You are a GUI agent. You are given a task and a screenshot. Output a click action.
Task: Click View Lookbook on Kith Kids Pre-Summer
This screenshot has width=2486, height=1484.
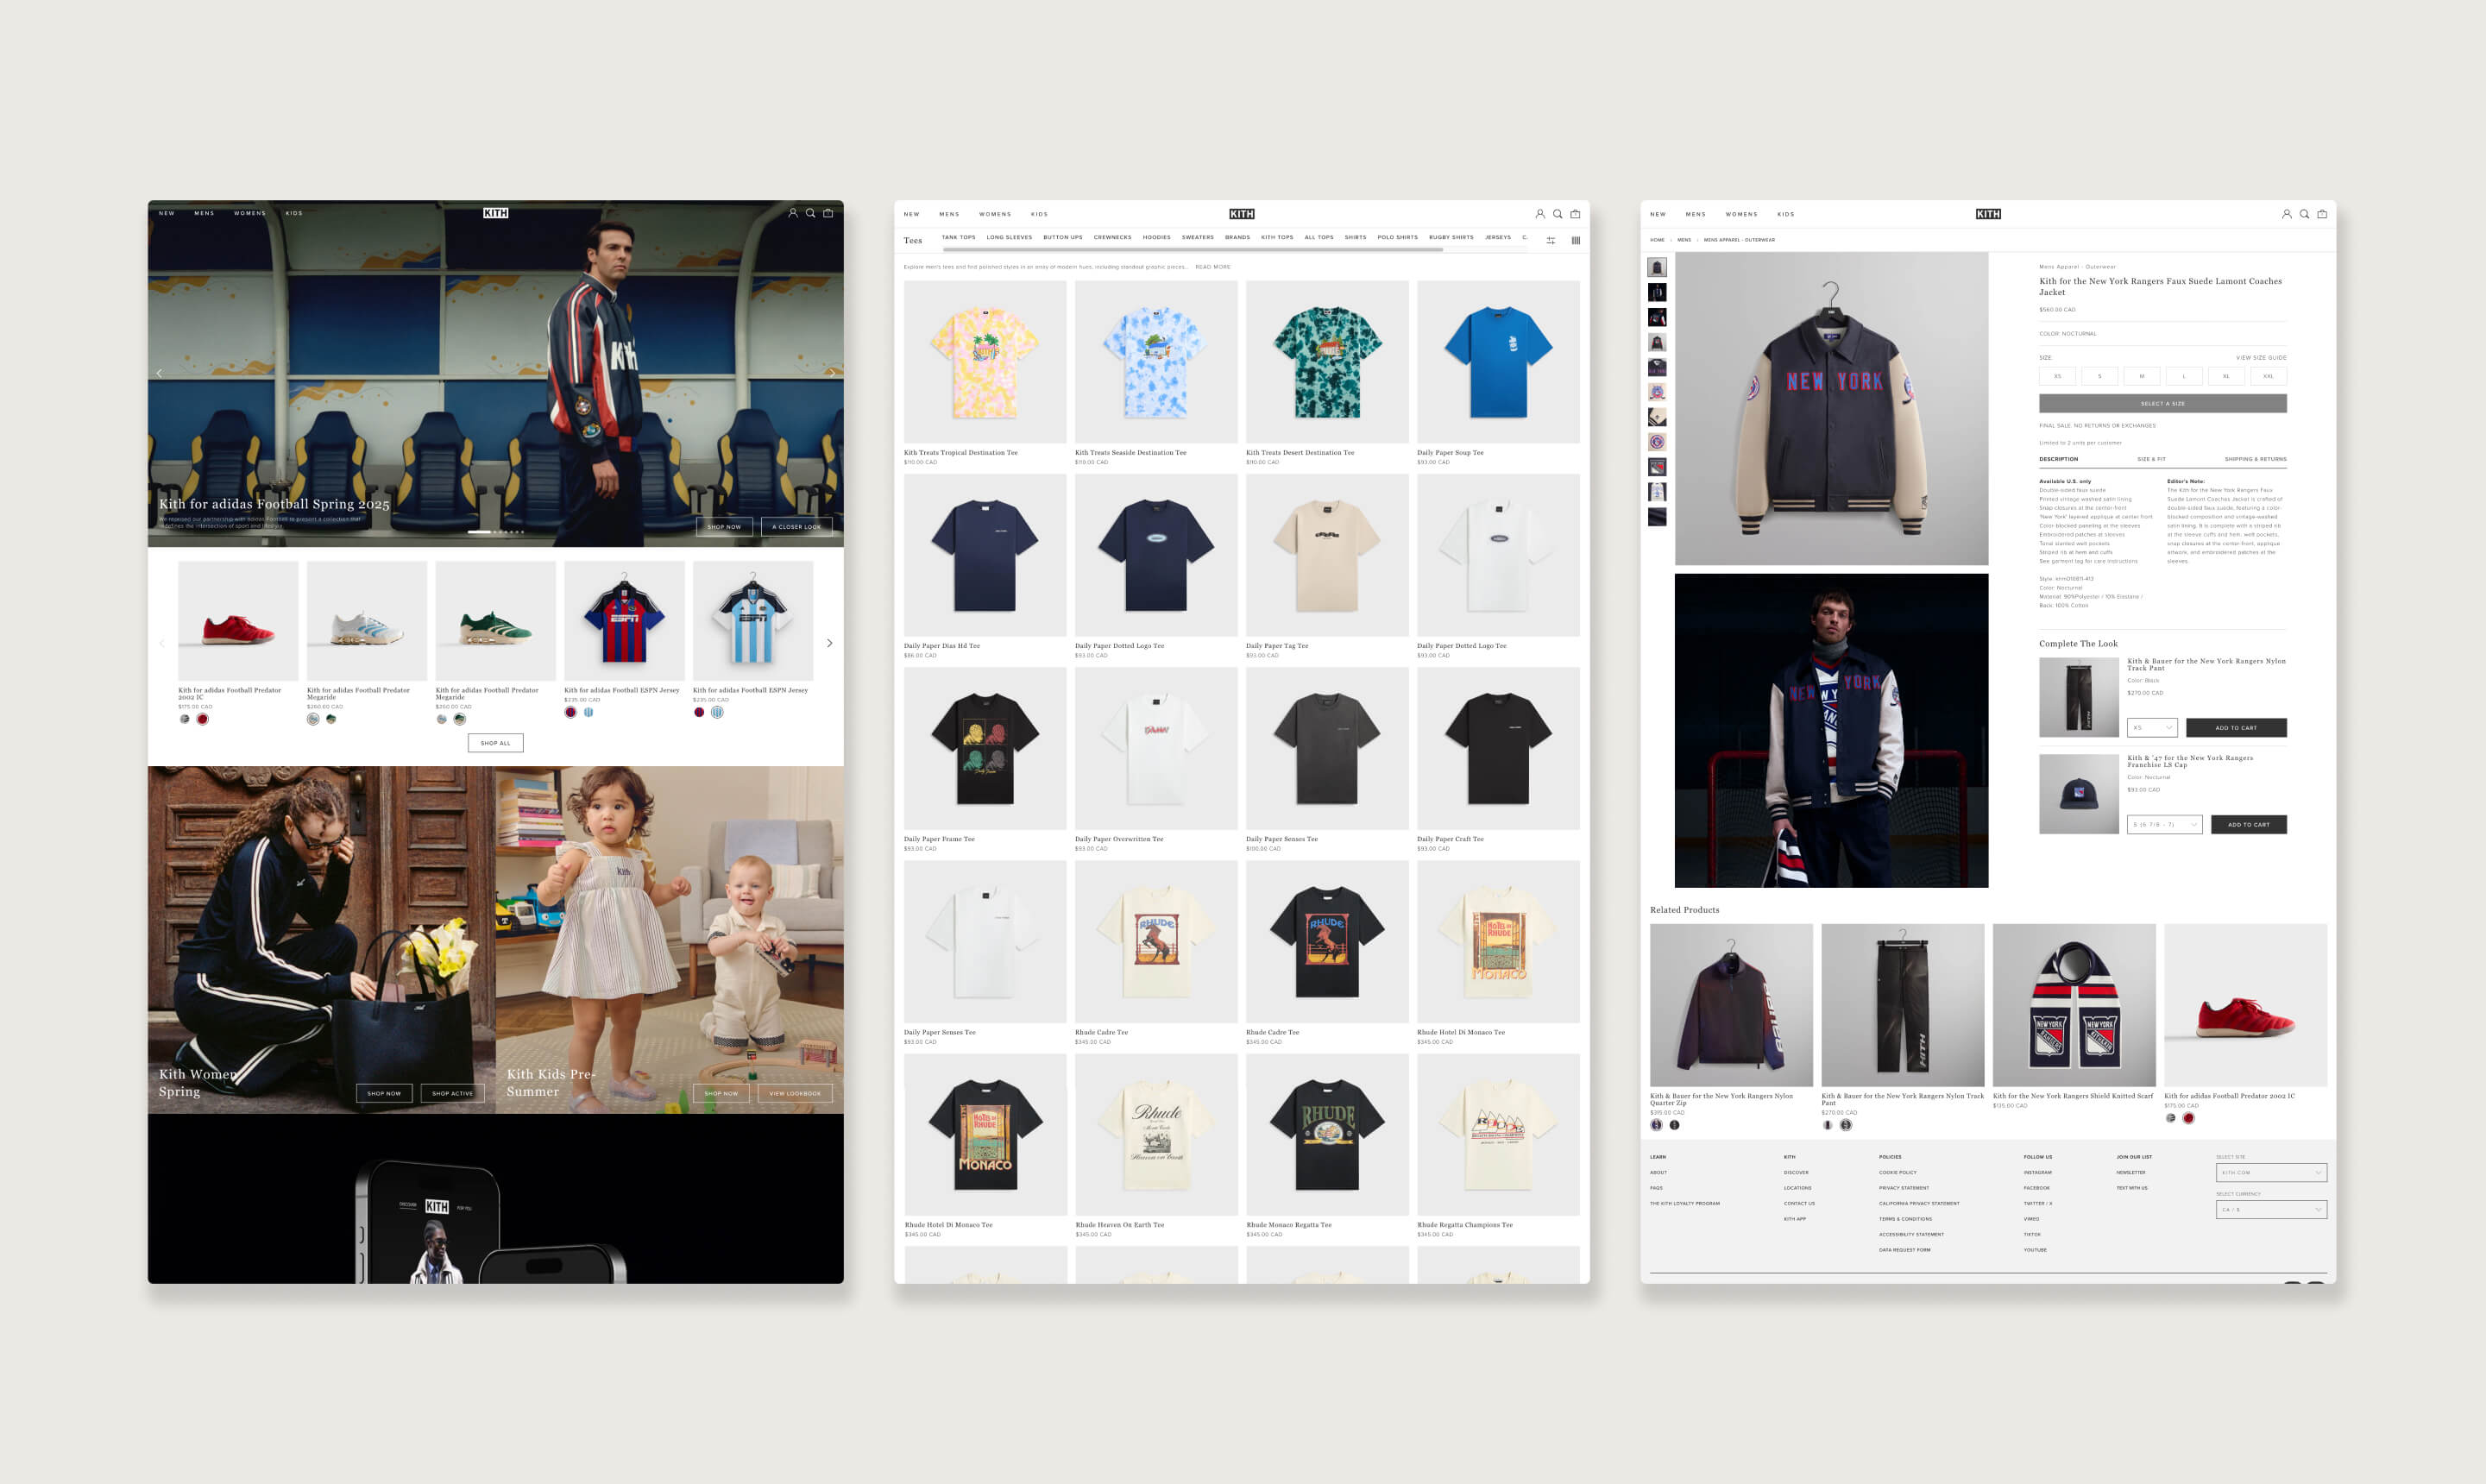[795, 1094]
